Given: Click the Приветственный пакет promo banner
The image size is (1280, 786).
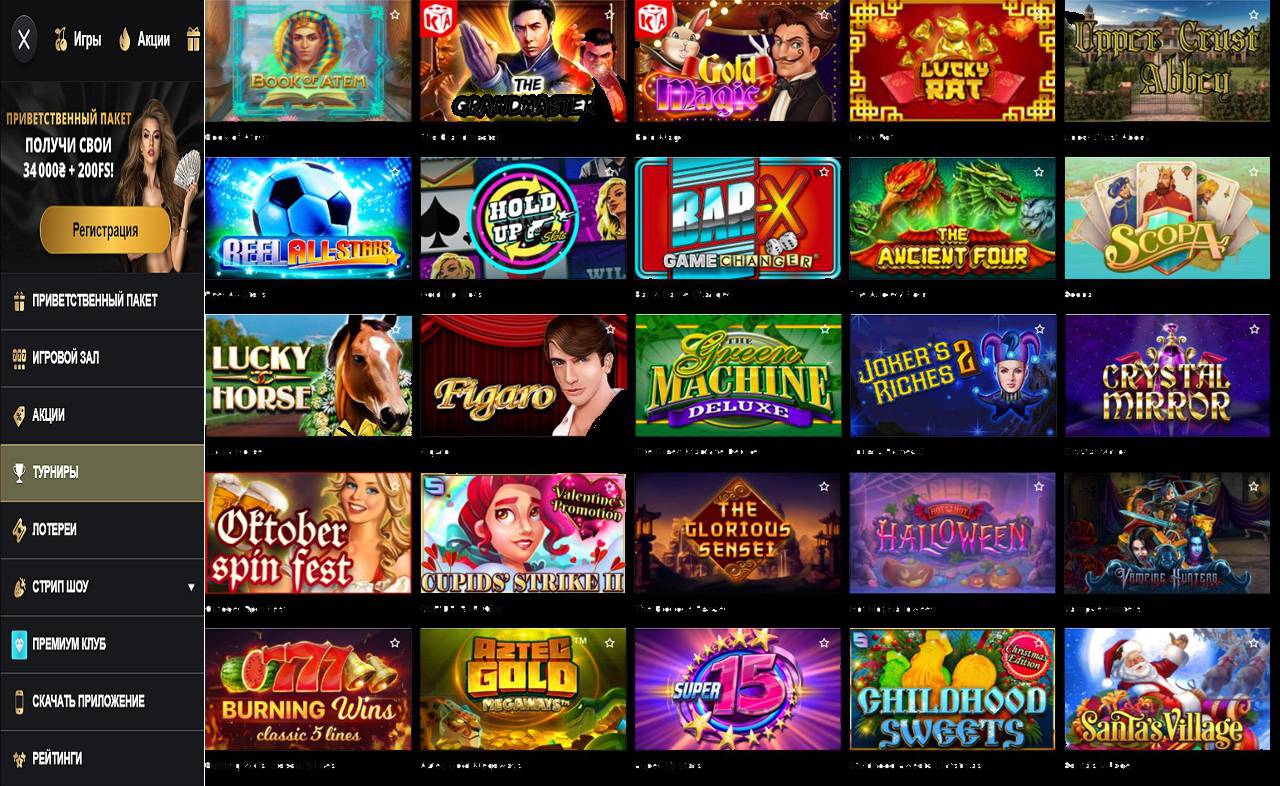Looking at the screenshot, I should (x=102, y=178).
